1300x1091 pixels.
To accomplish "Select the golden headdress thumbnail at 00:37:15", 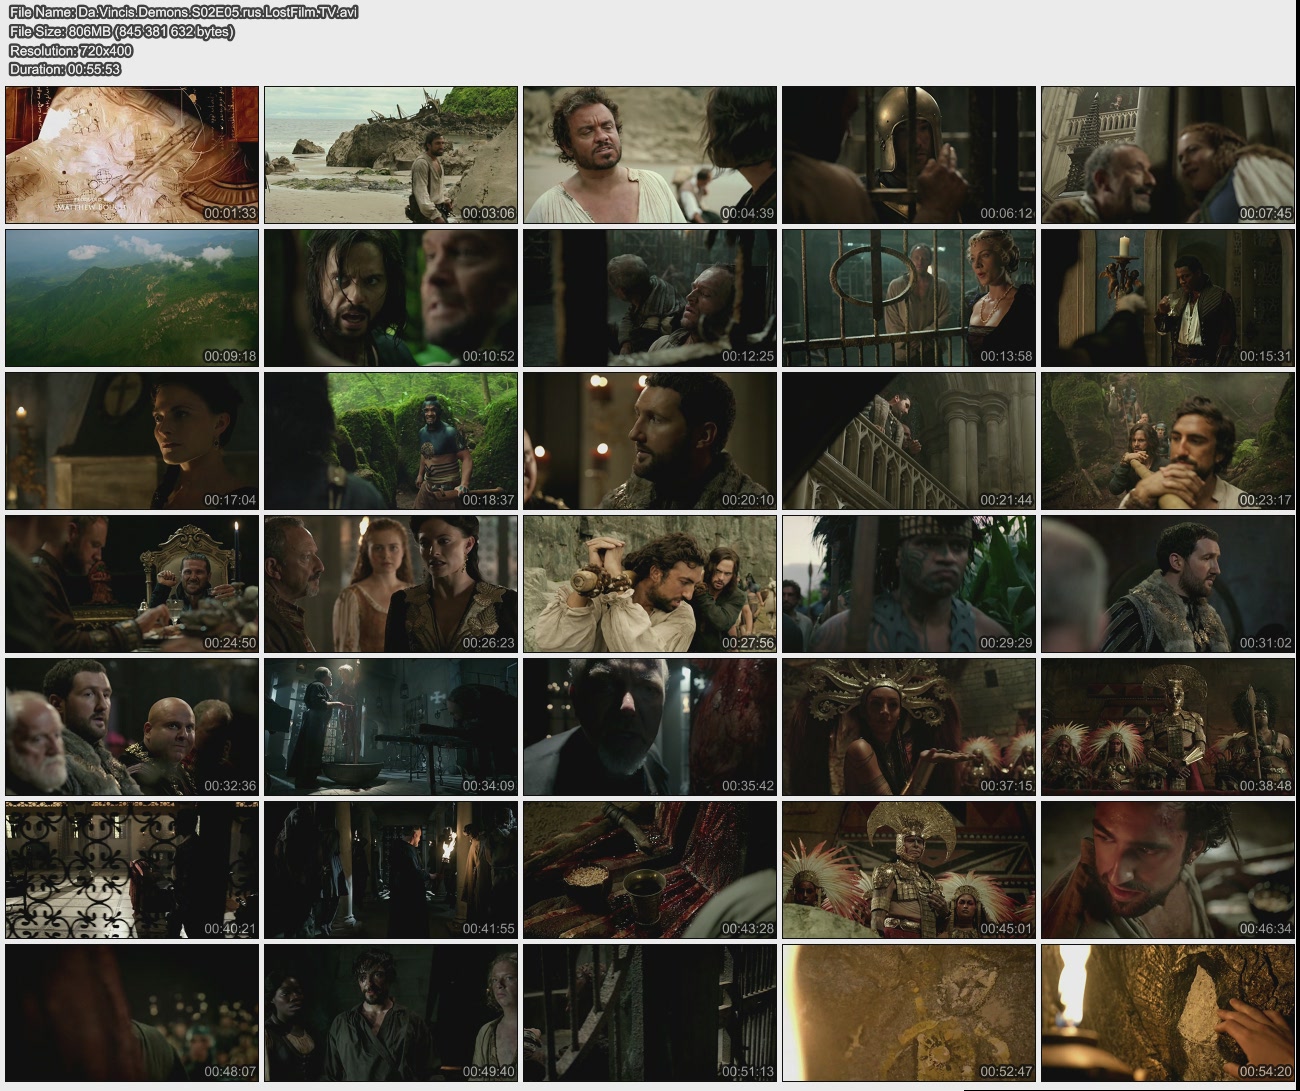I will [x=908, y=727].
